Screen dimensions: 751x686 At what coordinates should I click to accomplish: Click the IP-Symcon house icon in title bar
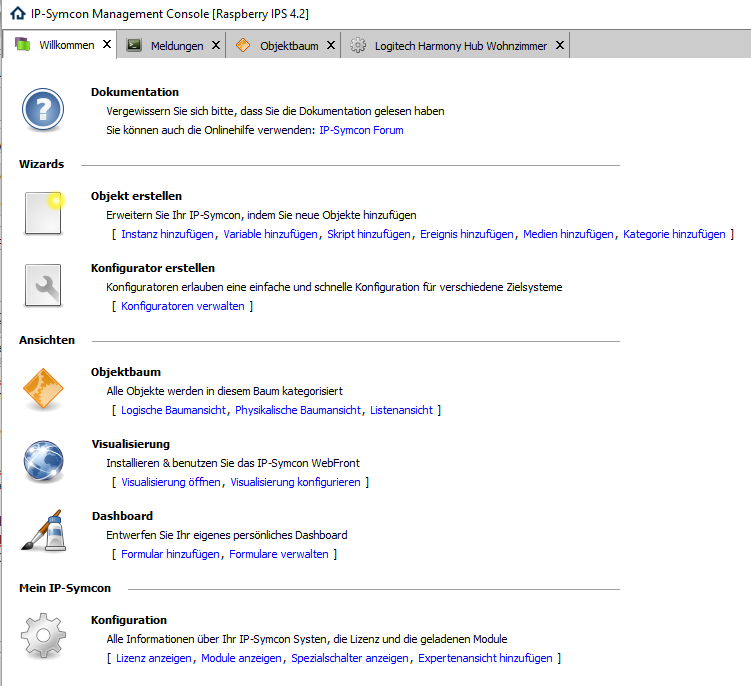(x=17, y=15)
